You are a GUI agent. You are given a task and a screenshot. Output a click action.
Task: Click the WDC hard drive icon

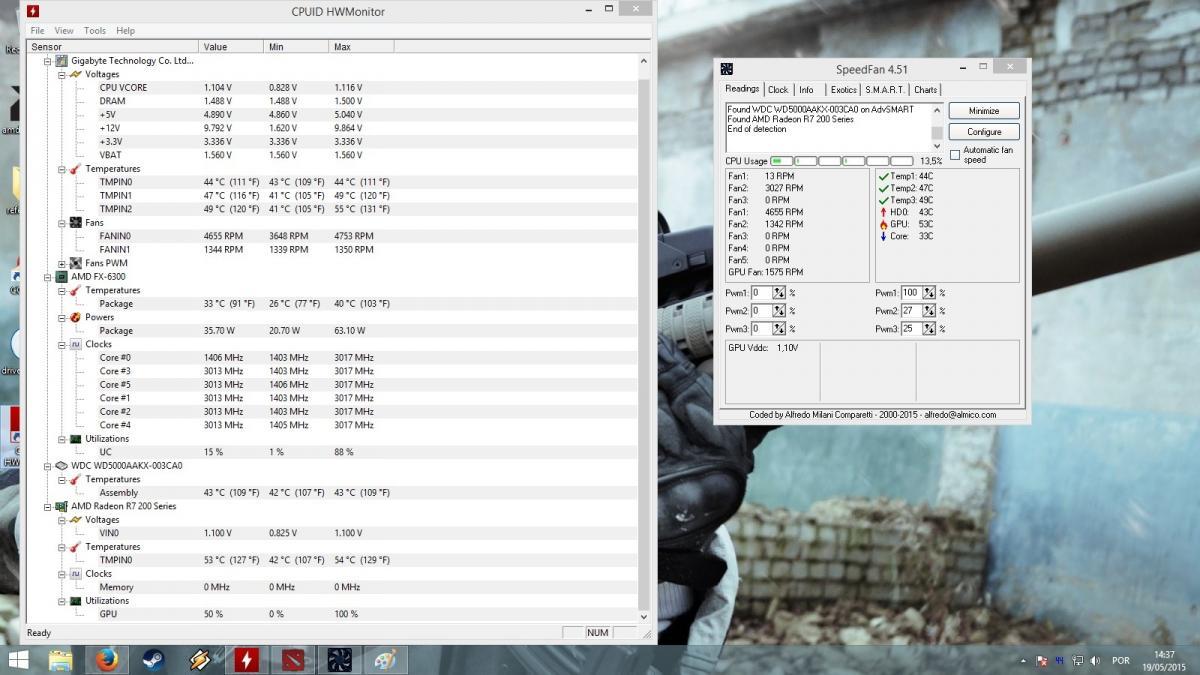point(61,465)
